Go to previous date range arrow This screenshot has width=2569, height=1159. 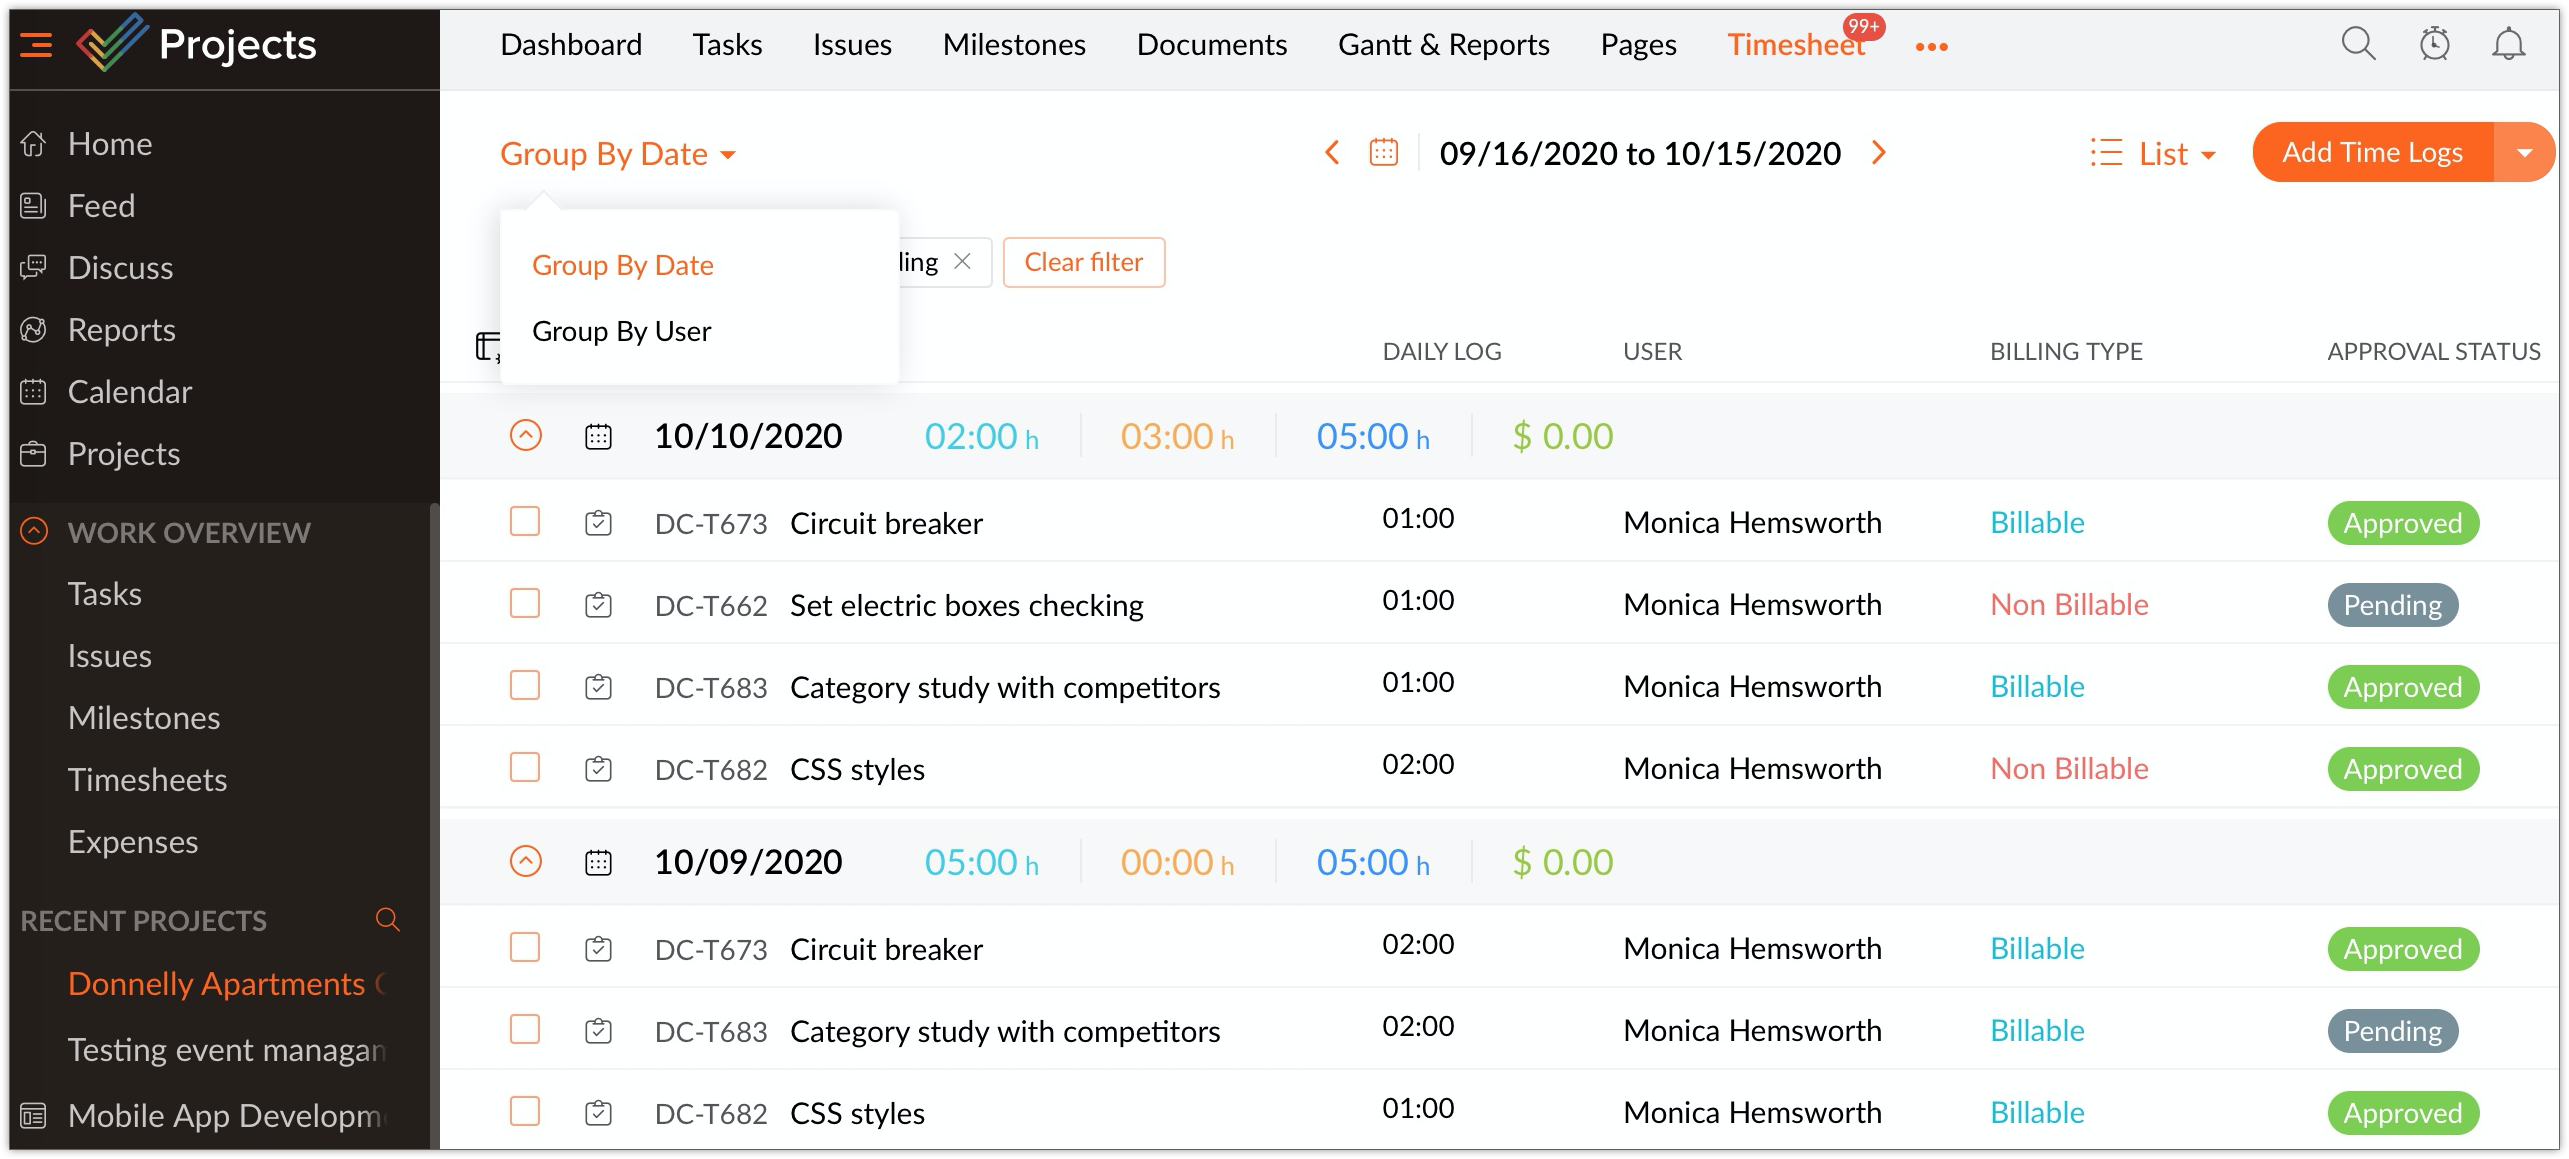[1331, 152]
